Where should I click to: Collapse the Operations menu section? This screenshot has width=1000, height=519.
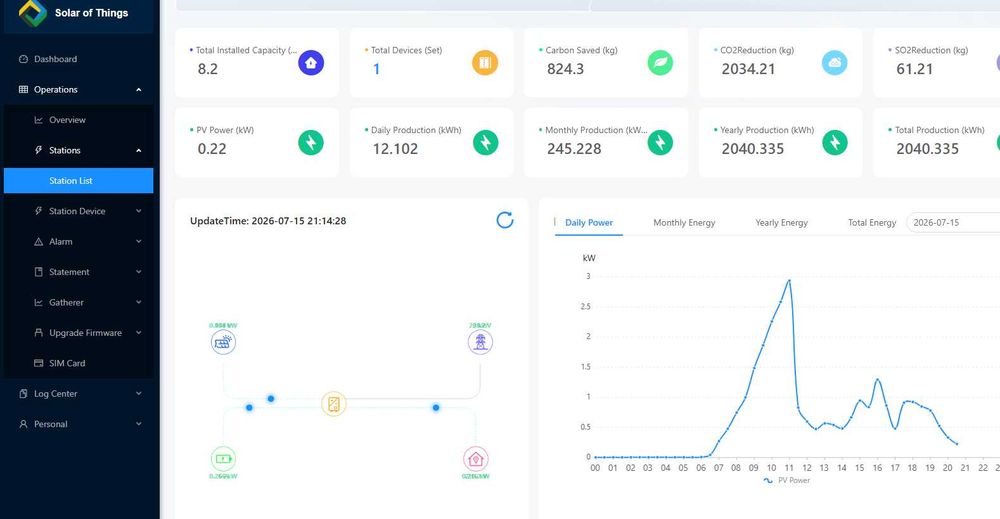78,89
